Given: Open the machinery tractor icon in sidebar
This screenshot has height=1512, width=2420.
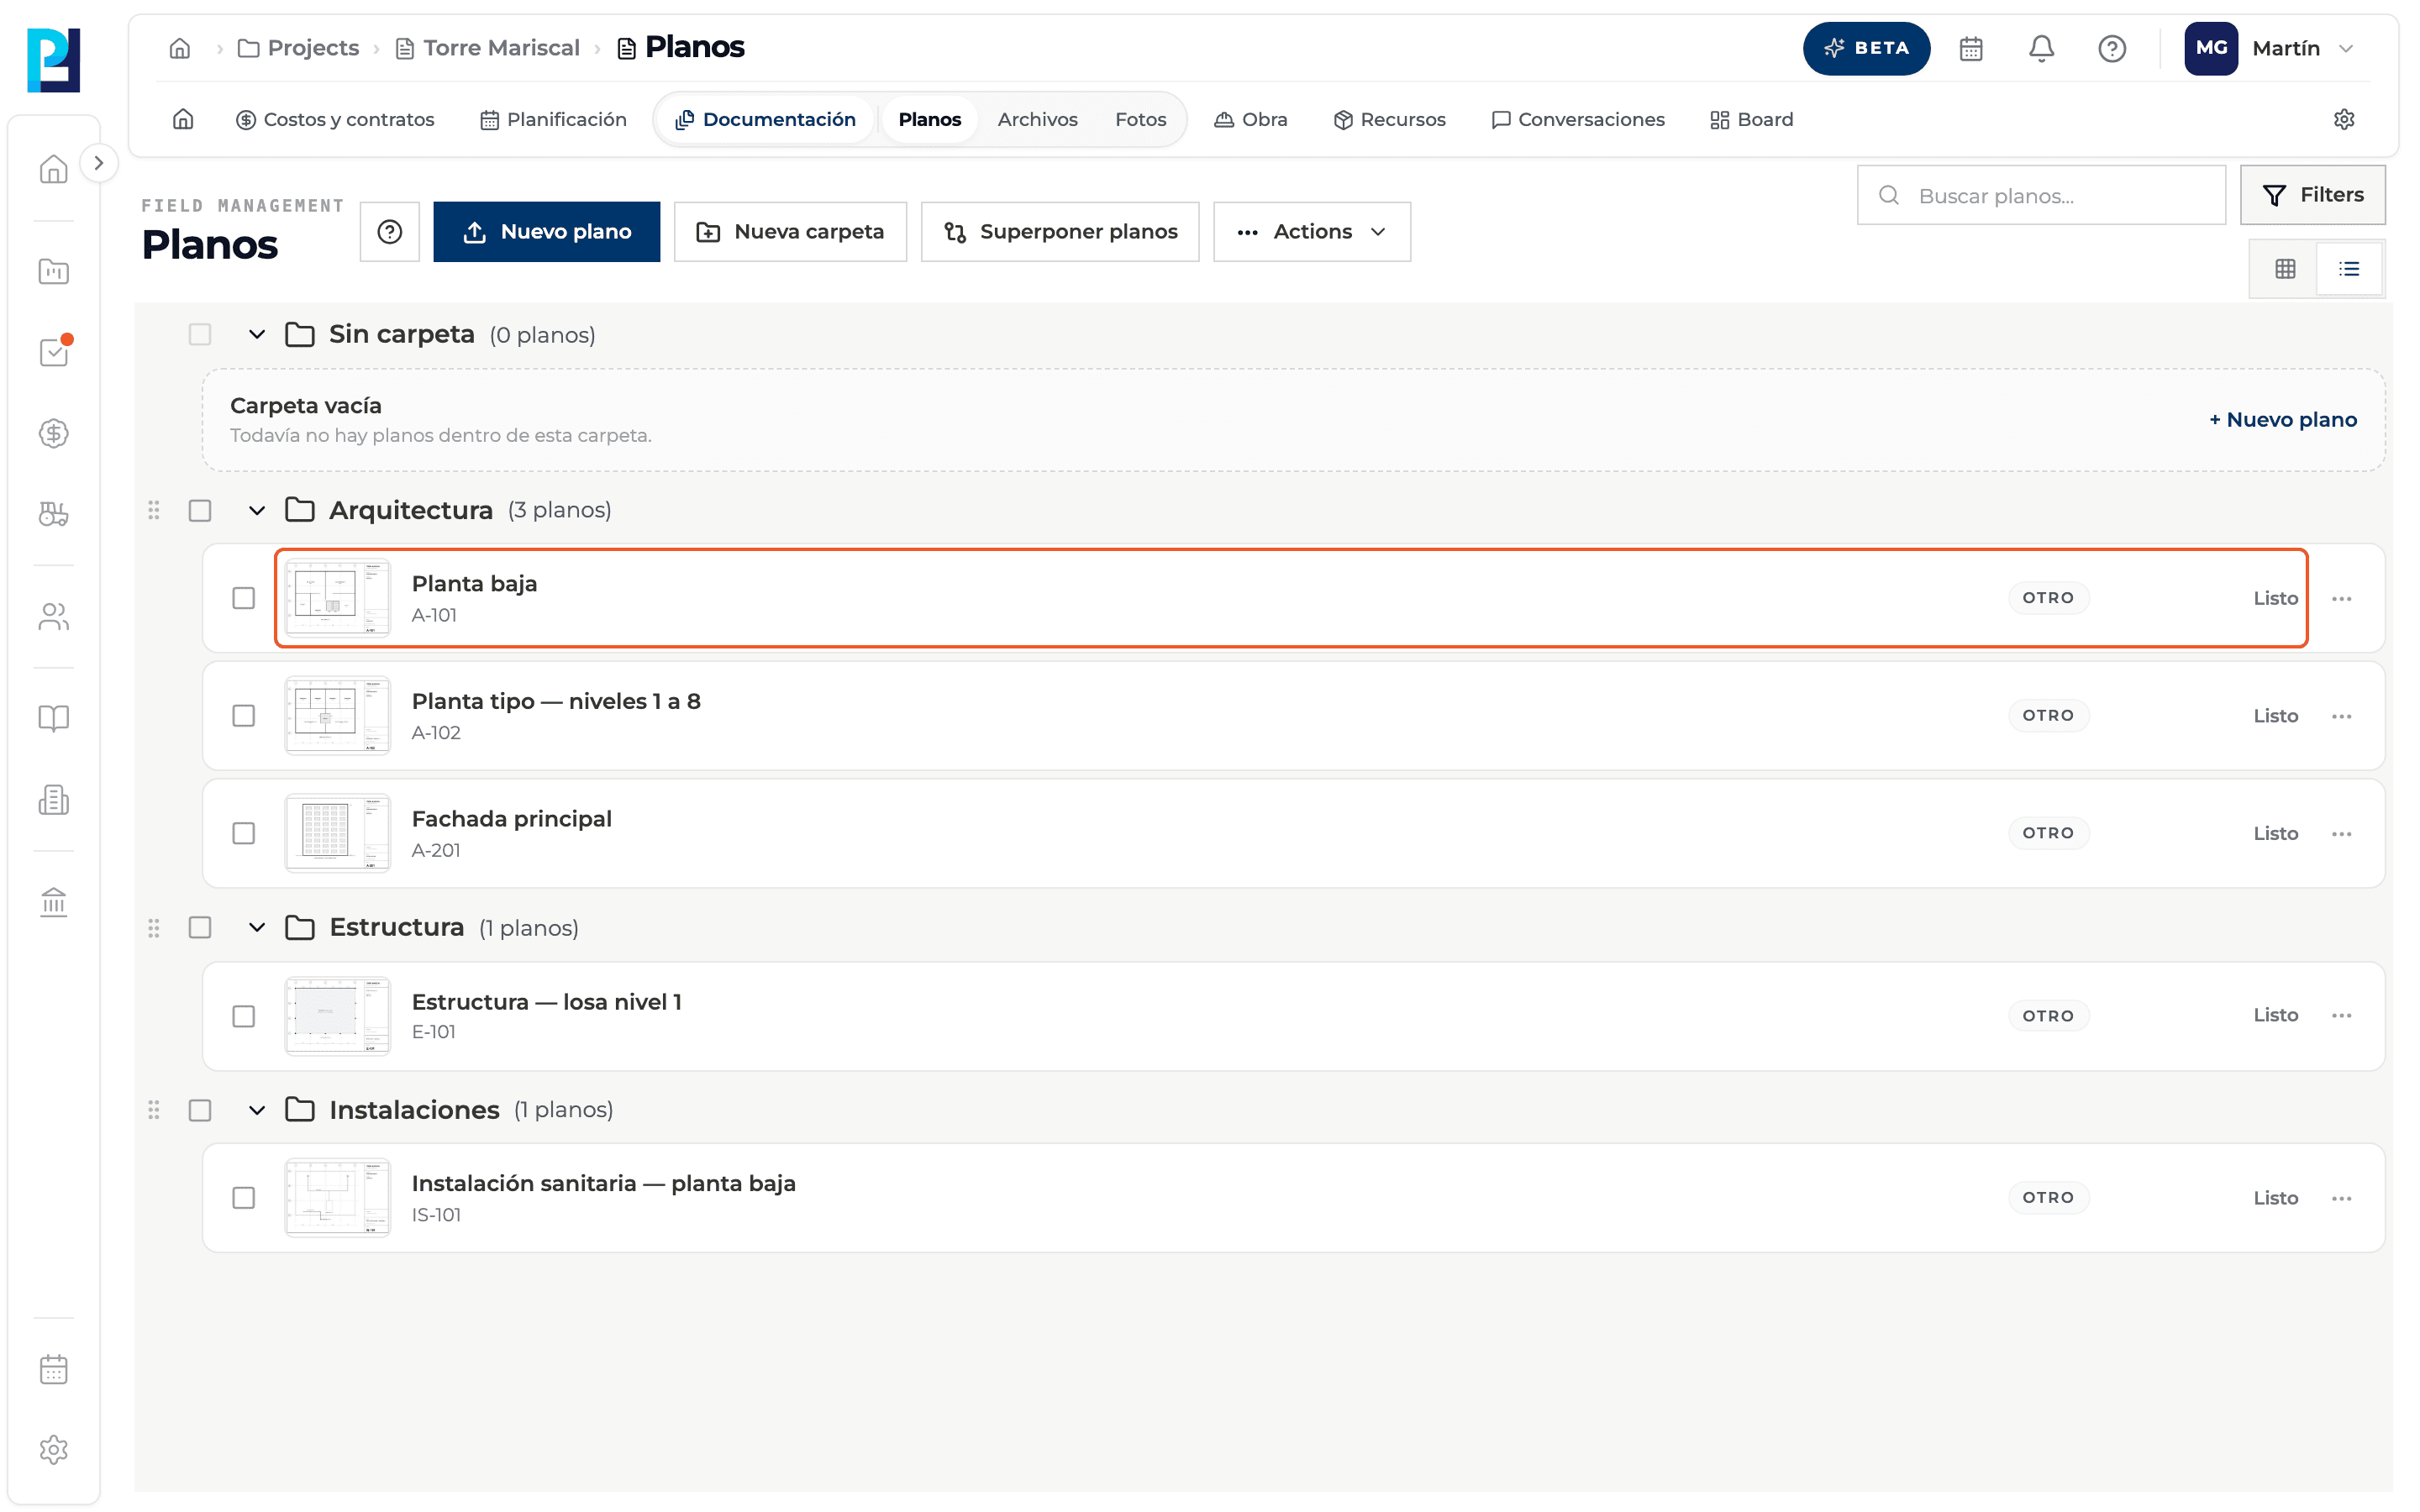Looking at the screenshot, I should click(54, 514).
